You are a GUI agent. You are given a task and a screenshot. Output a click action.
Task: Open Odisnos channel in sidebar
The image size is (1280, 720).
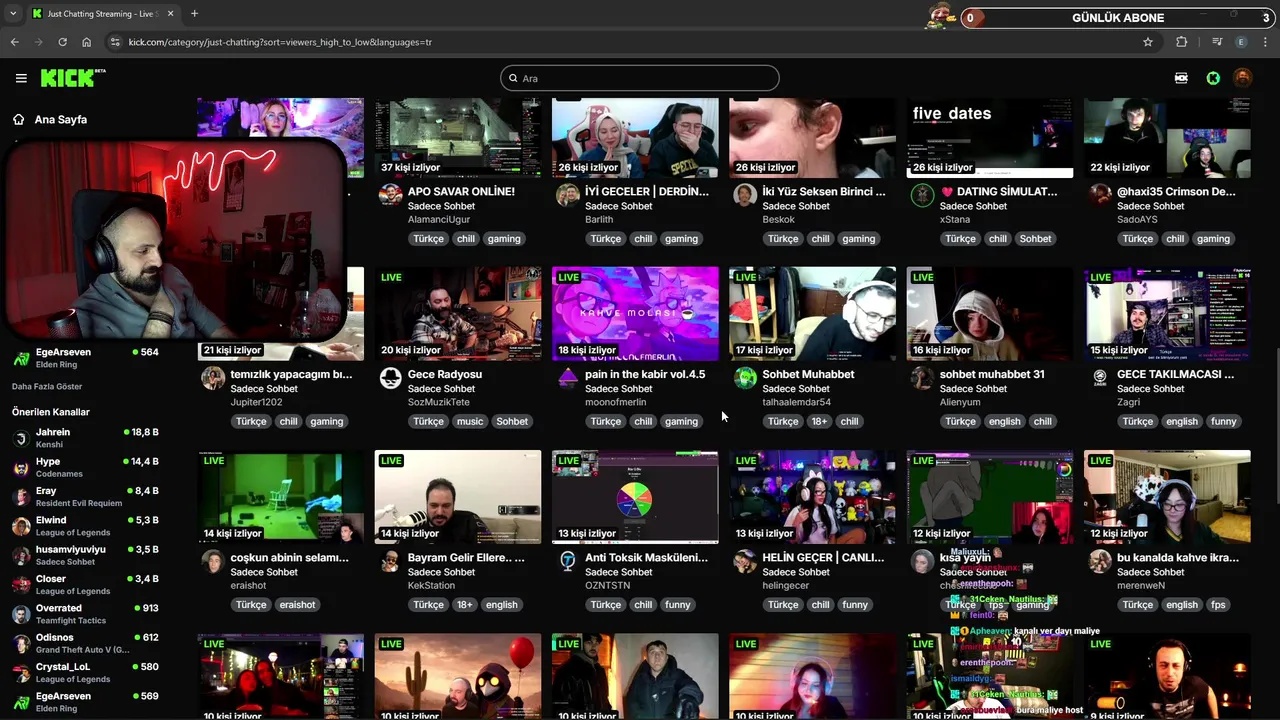(x=85, y=643)
